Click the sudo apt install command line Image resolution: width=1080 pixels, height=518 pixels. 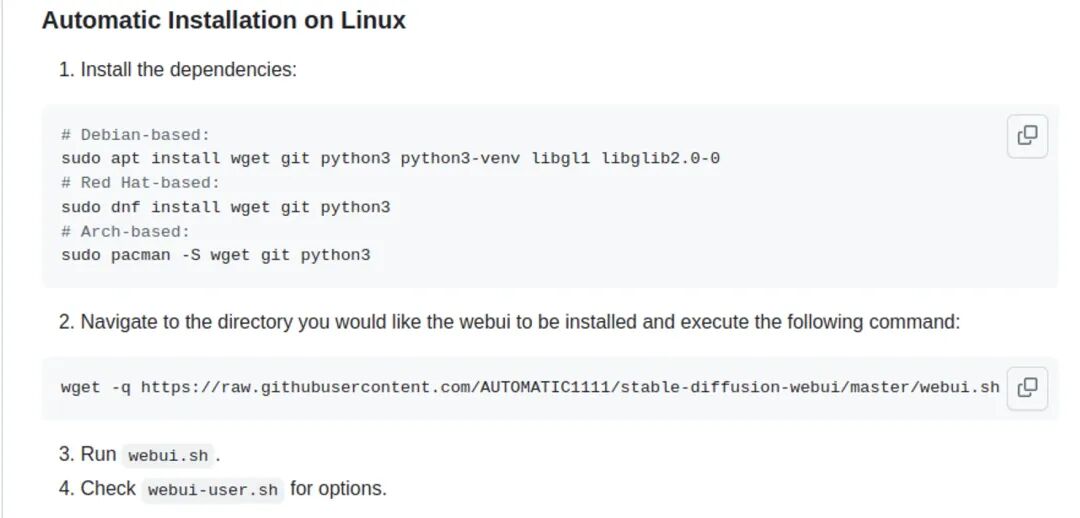point(390,159)
